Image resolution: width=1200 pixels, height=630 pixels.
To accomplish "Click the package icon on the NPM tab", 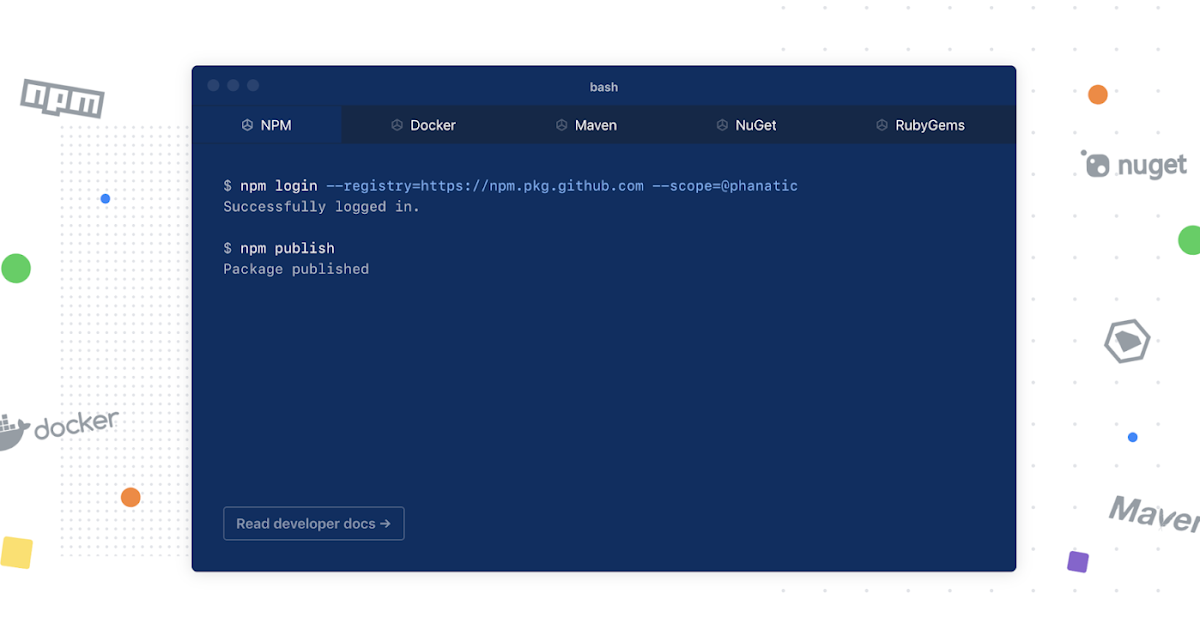I will click(247, 125).
